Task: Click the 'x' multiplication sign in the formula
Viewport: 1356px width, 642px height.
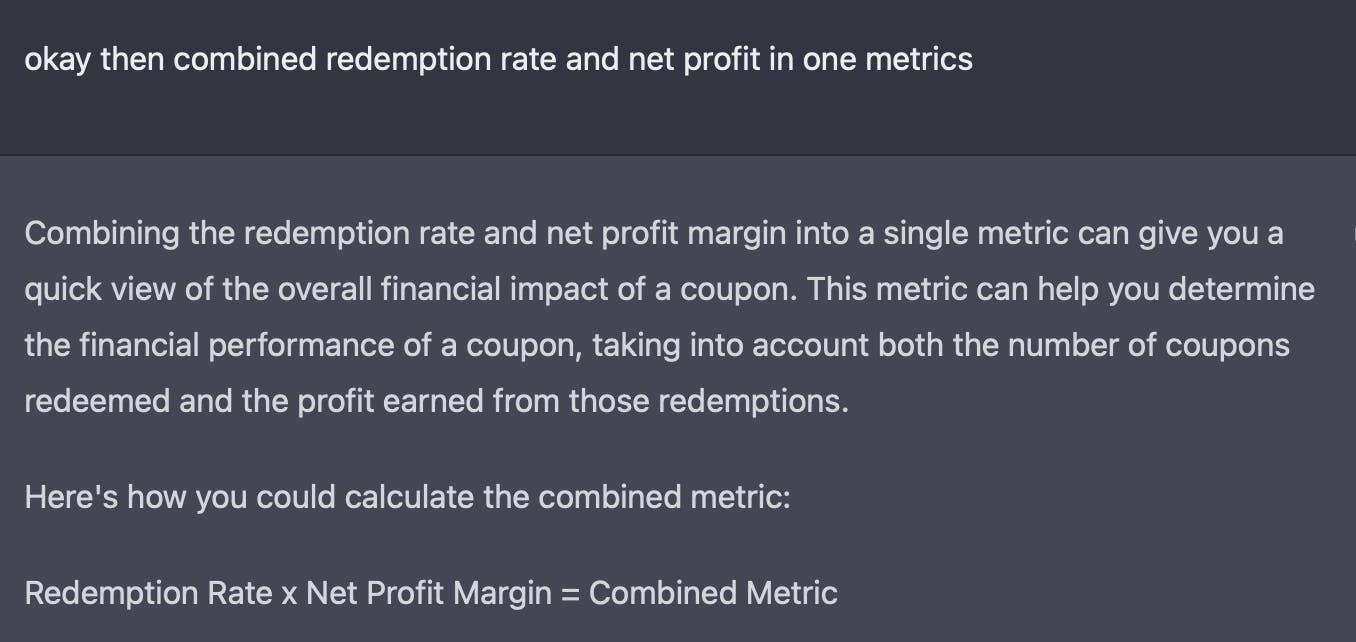Action: click(x=289, y=594)
